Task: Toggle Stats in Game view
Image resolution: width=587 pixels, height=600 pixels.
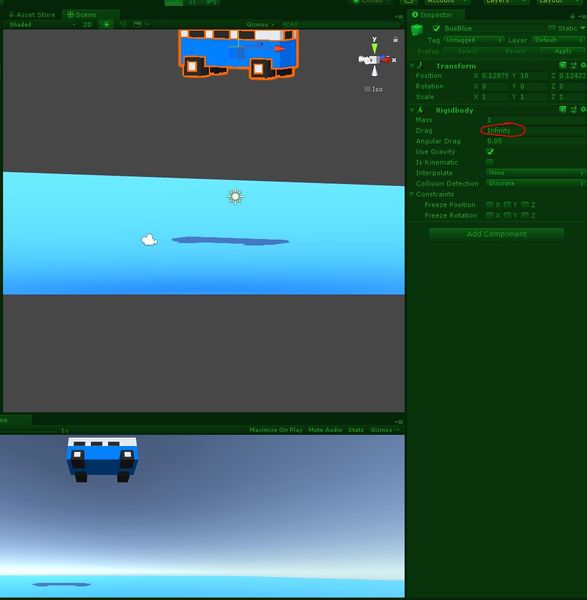Action: 356,430
